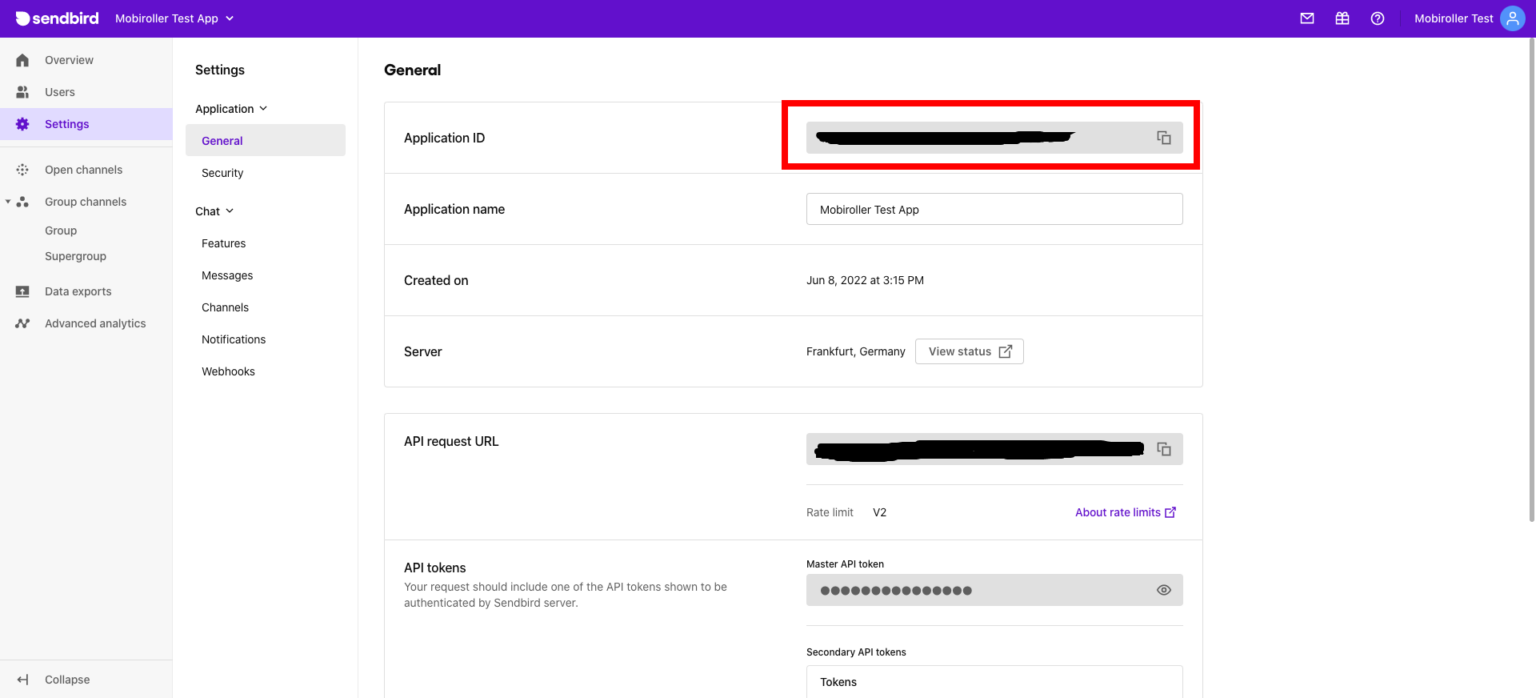Image resolution: width=1536 pixels, height=698 pixels.
Task: Click the Group channels icon
Action: [x=23, y=202]
